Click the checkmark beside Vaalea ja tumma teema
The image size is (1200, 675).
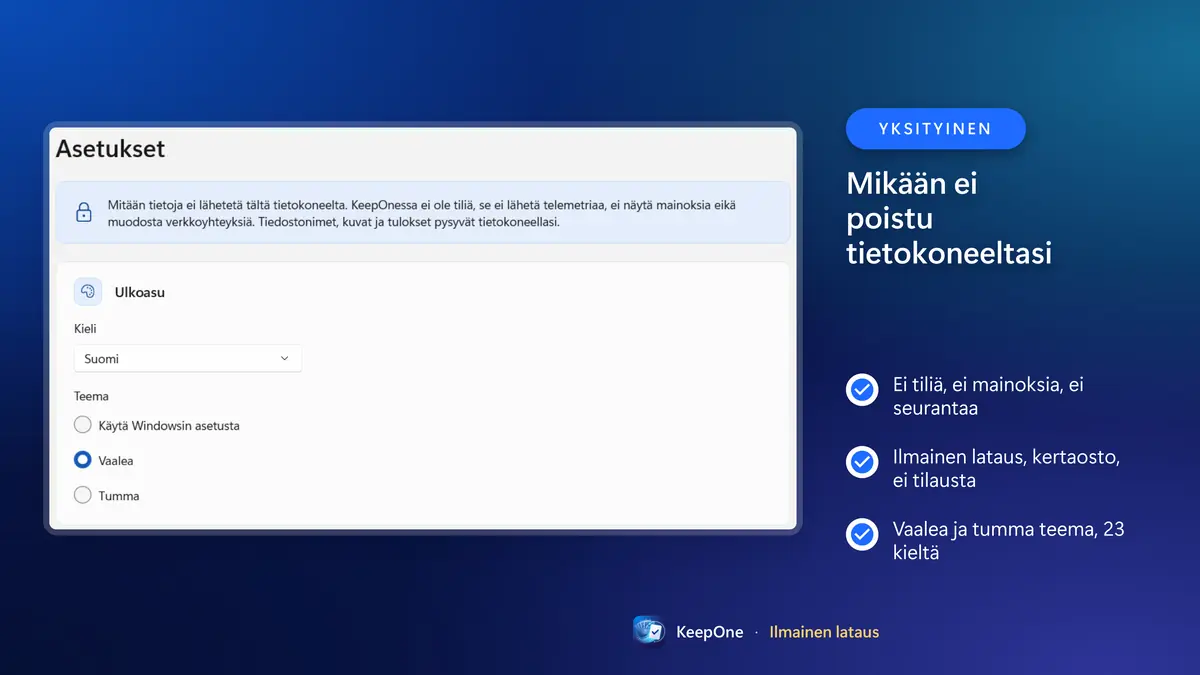pyautogui.click(x=862, y=534)
